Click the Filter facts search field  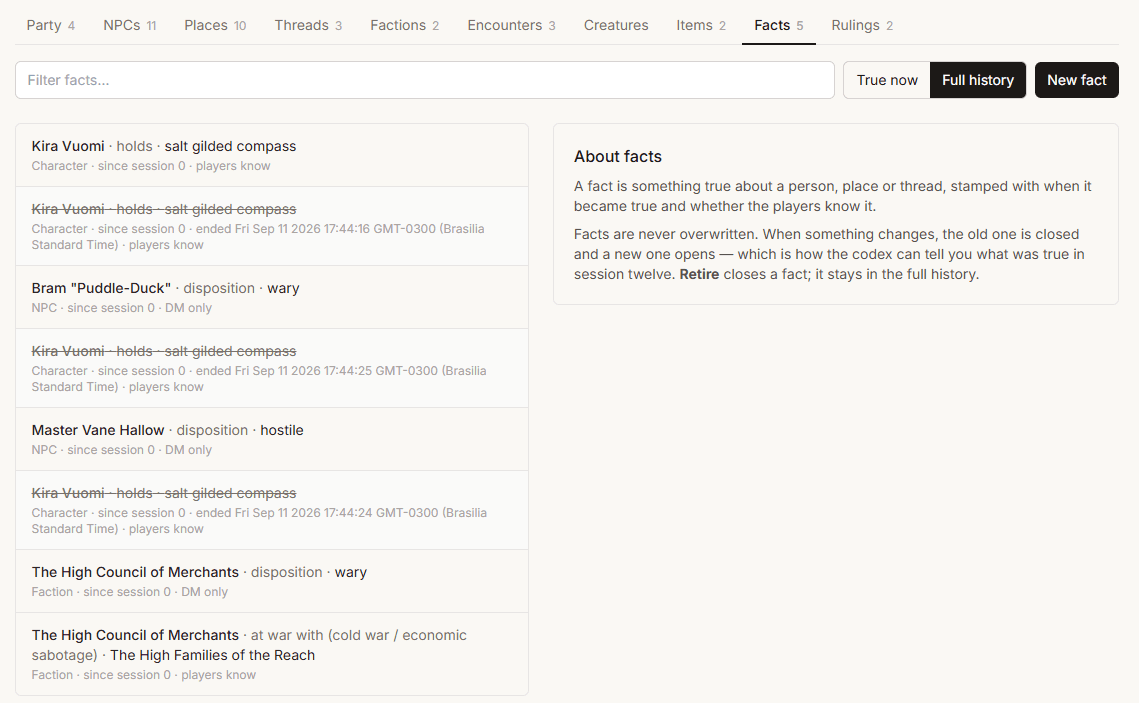(x=425, y=80)
